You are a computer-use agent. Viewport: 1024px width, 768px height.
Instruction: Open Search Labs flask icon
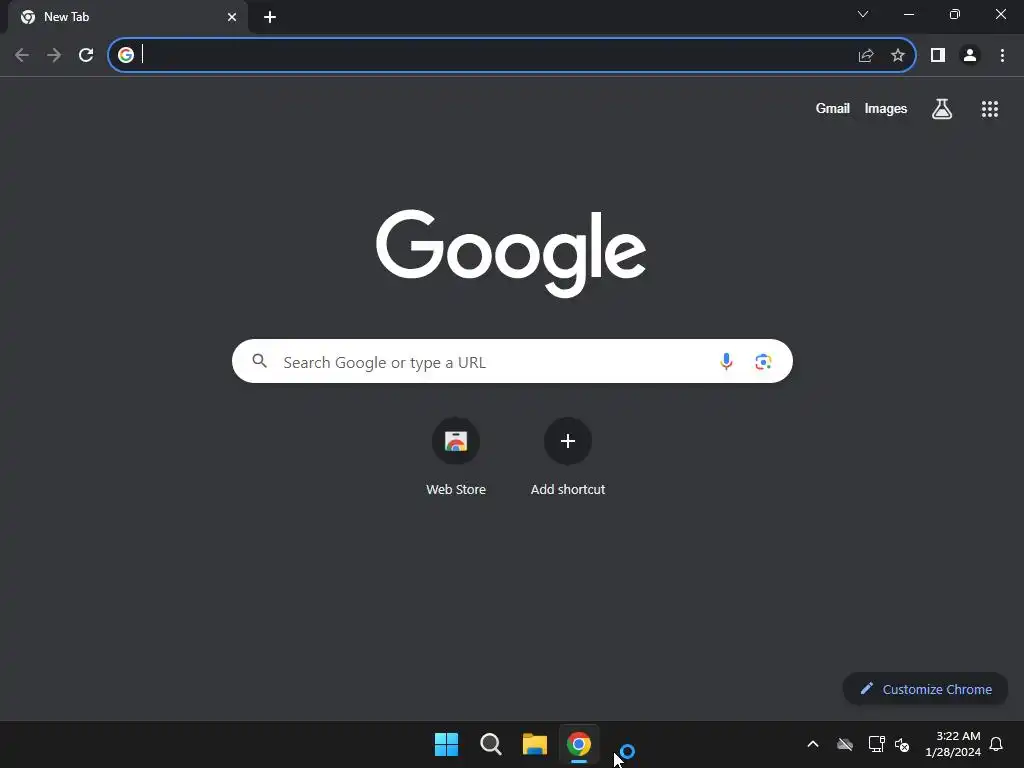[942, 108]
